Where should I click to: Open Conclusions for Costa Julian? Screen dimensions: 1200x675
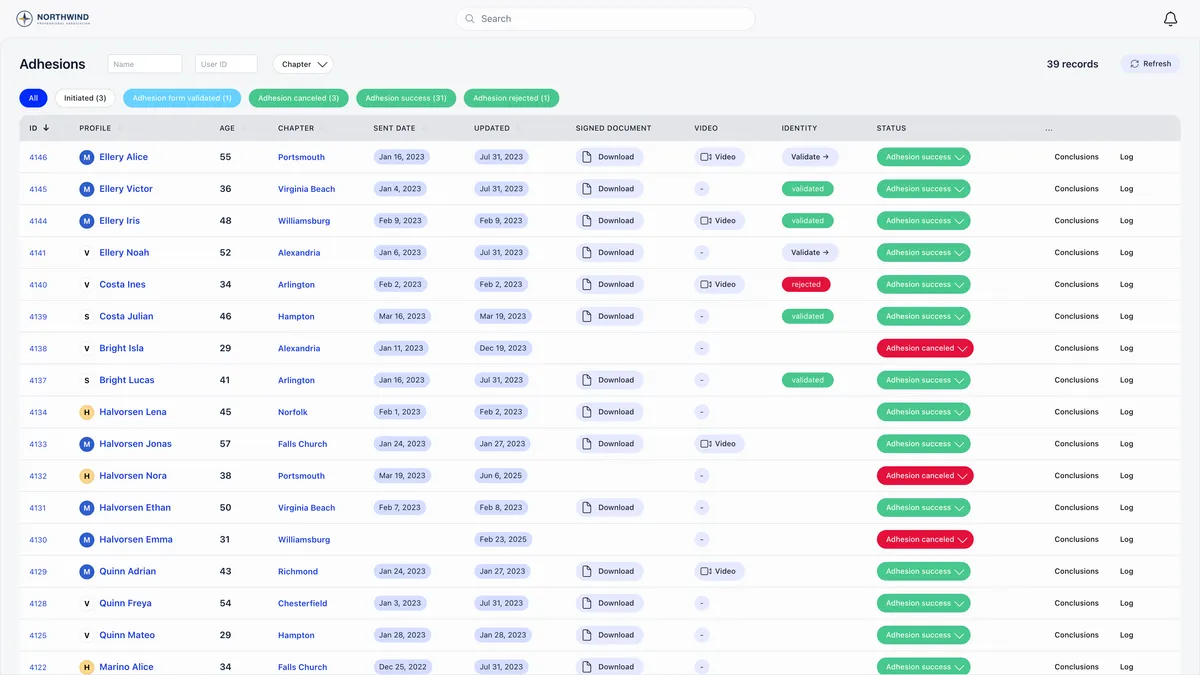pyautogui.click(x=1076, y=316)
